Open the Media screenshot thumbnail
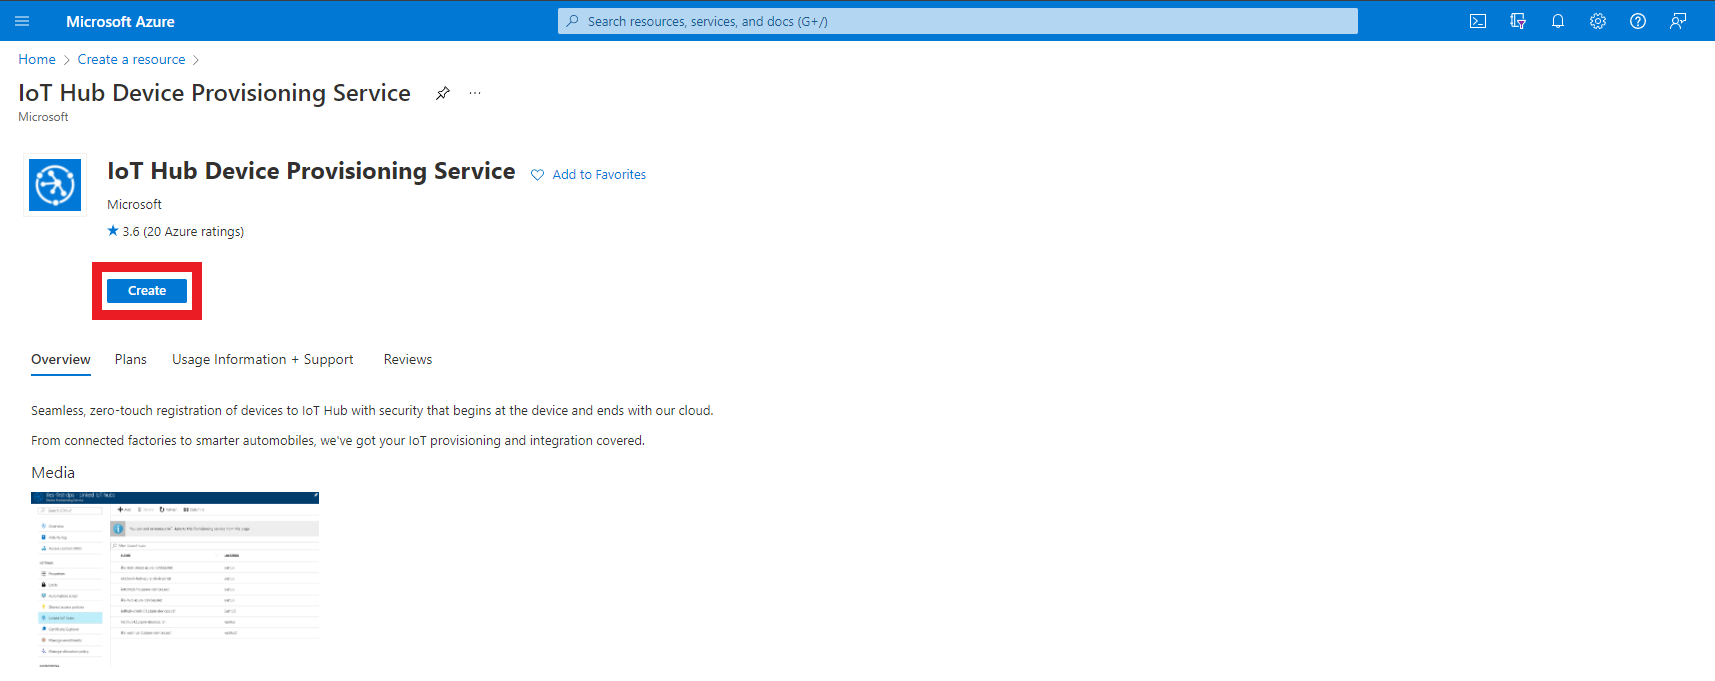This screenshot has height=681, width=1715. (175, 579)
